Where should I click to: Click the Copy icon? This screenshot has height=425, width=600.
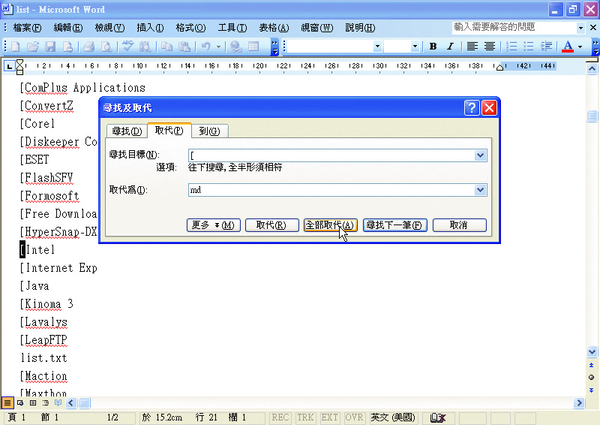[x=166, y=47]
